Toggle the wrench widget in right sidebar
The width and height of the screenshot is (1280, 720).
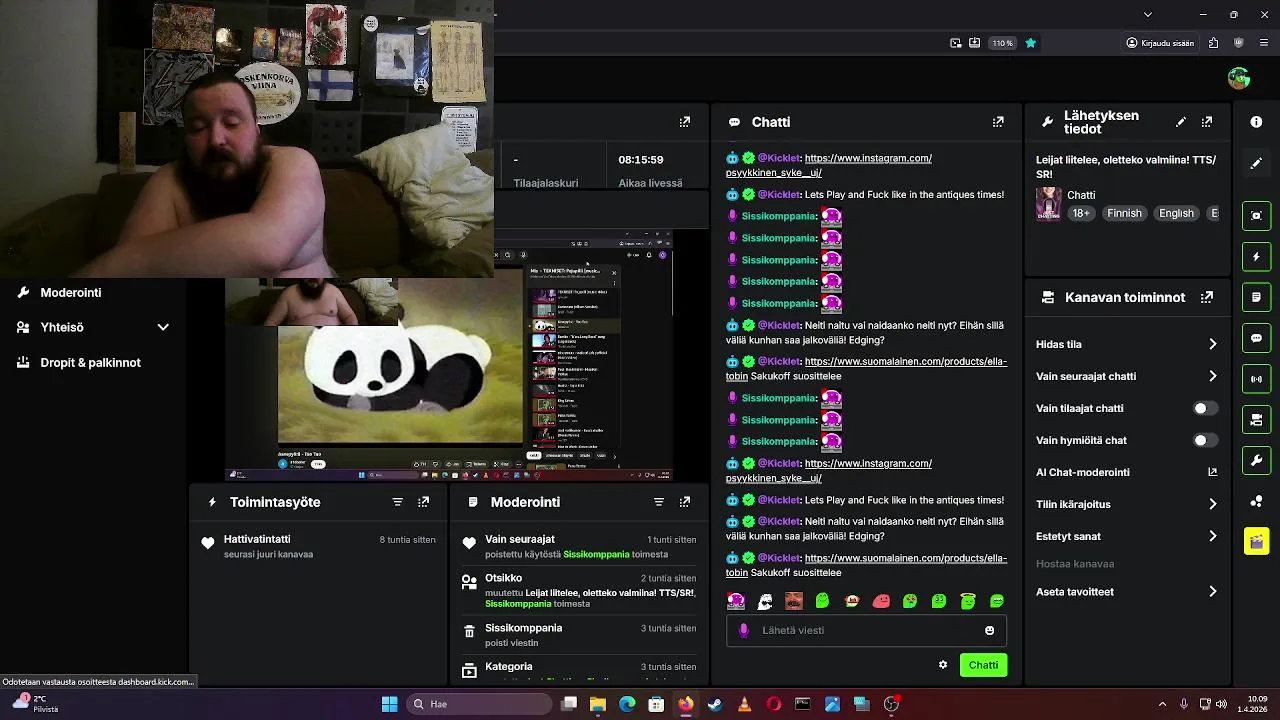click(1256, 461)
